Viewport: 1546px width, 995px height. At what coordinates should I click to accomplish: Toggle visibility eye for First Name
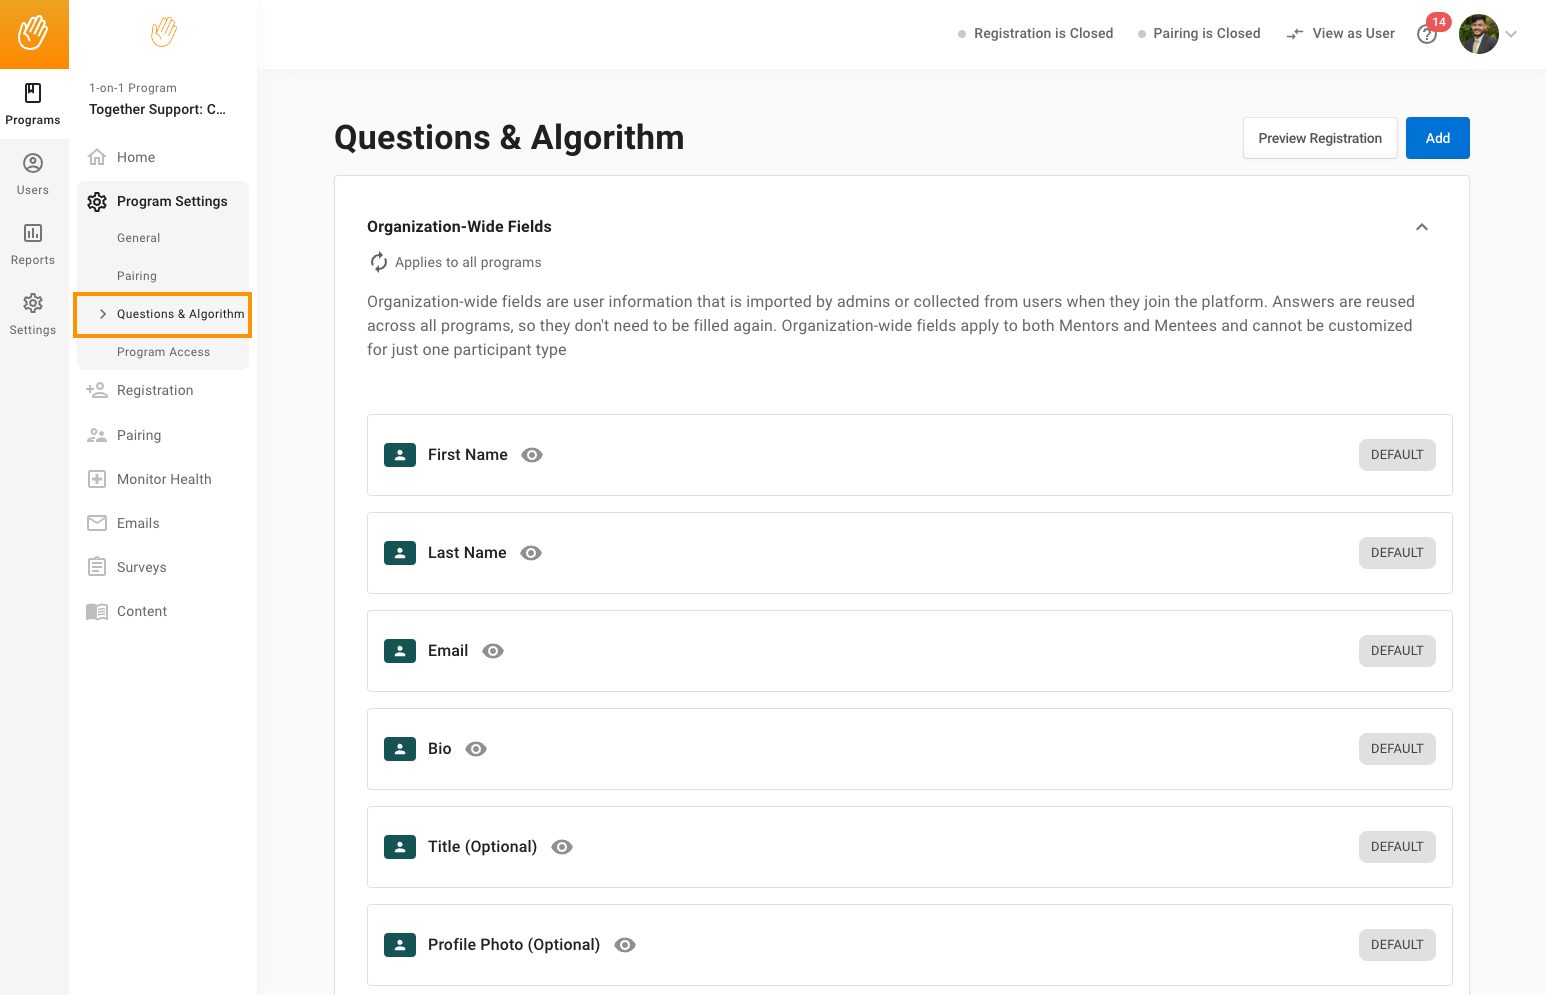tap(532, 455)
